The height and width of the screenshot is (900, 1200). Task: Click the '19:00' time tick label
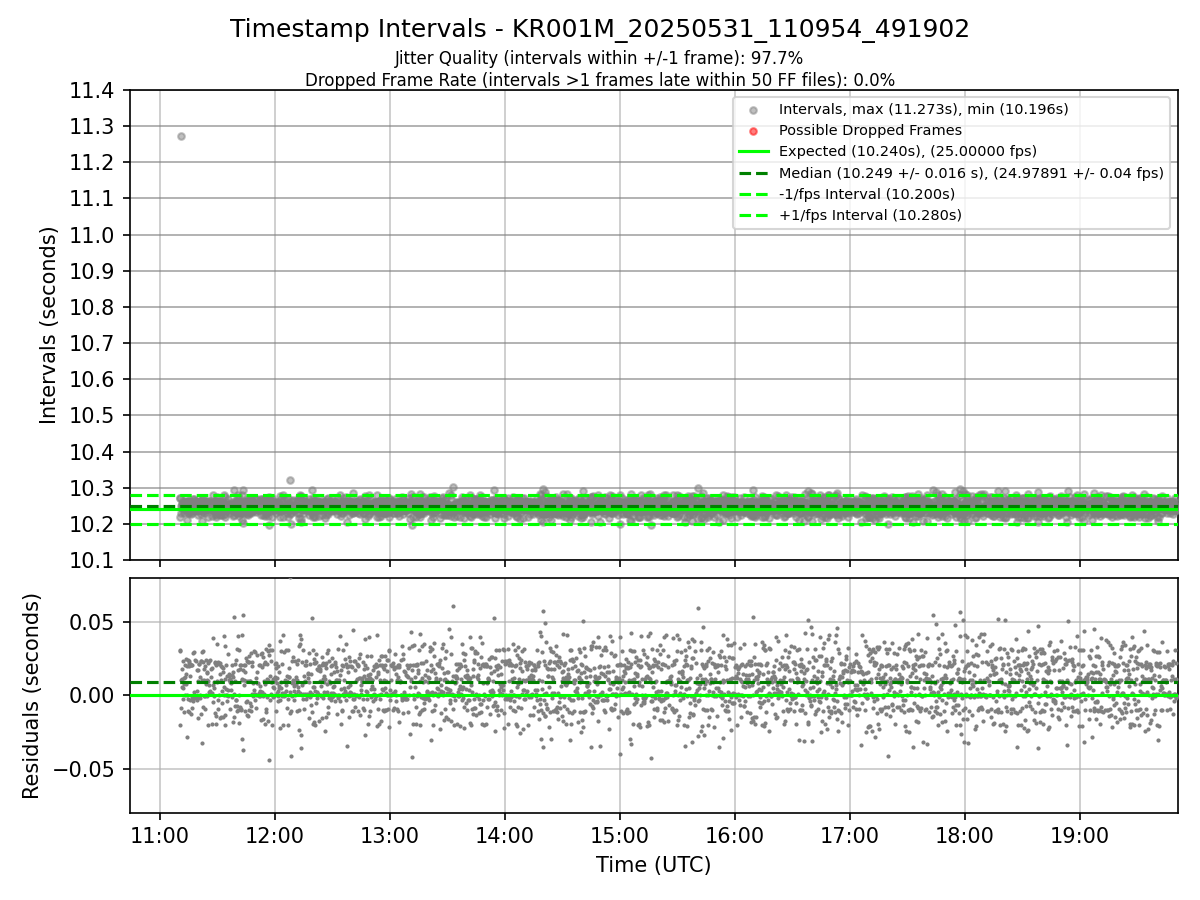pyautogui.click(x=1080, y=835)
